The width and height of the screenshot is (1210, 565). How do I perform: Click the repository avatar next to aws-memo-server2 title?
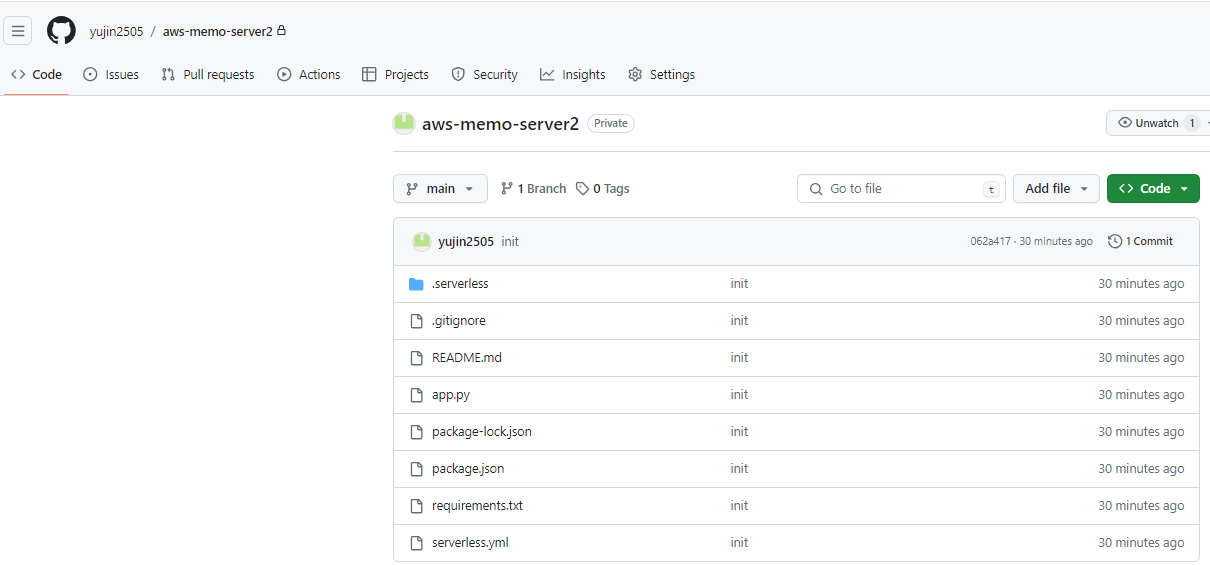point(404,124)
